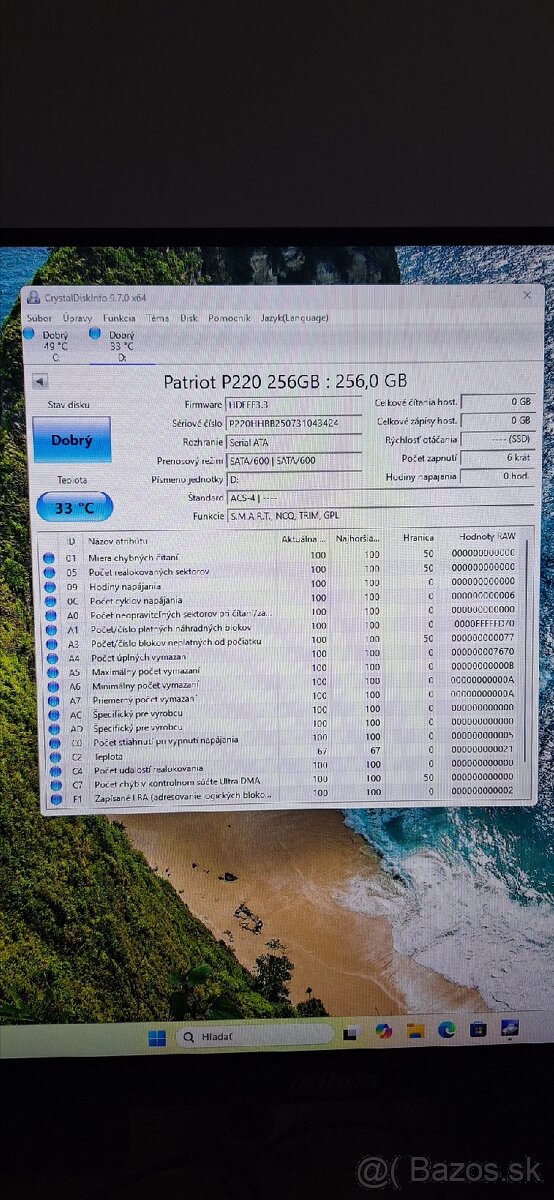
Task: Select row Počet realokovaných sektorov
Action: (x=280, y=570)
